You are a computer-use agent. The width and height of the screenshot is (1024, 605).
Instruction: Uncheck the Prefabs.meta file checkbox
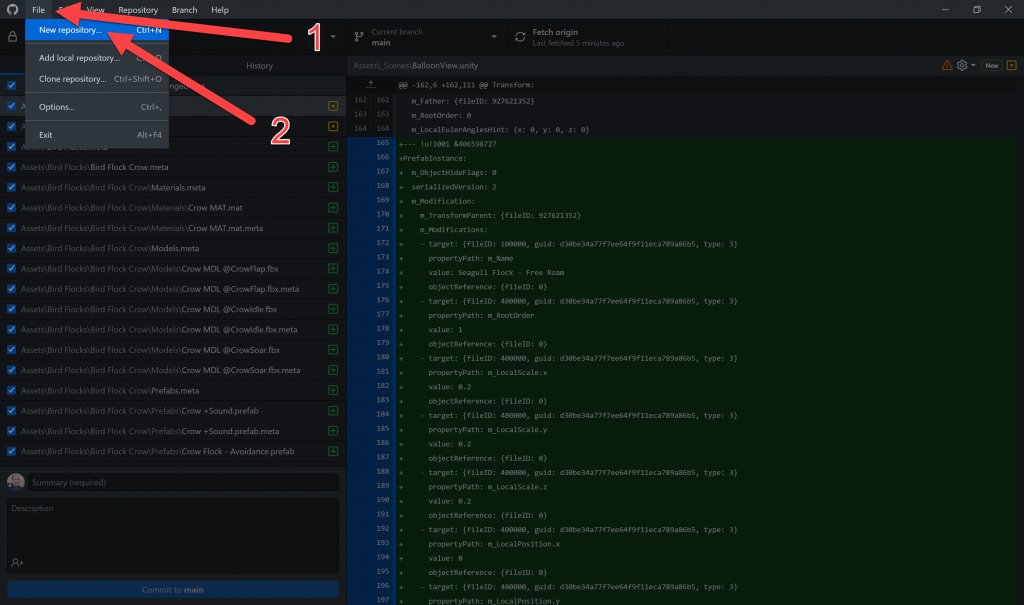tap(11, 391)
